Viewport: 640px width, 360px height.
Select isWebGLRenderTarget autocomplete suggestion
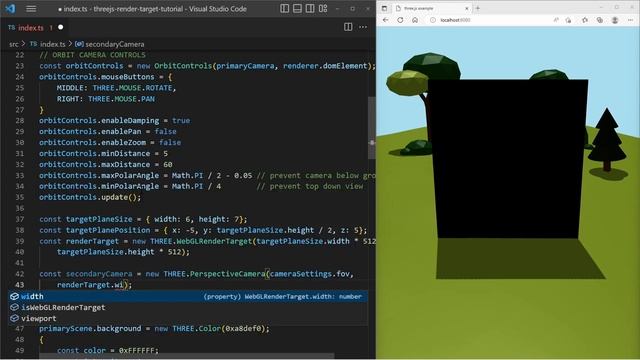coord(188,307)
